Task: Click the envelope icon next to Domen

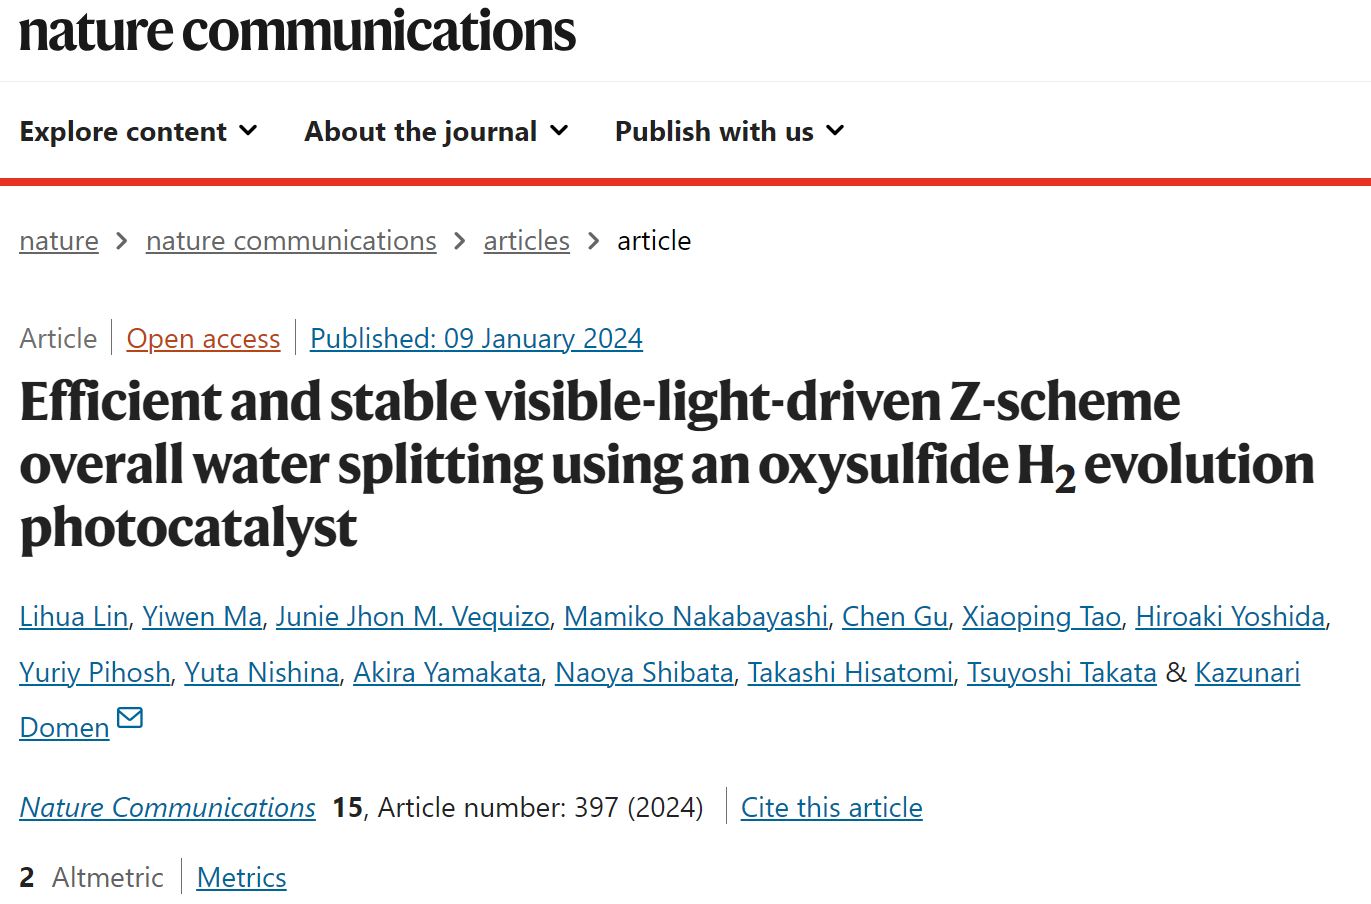Action: [130, 718]
